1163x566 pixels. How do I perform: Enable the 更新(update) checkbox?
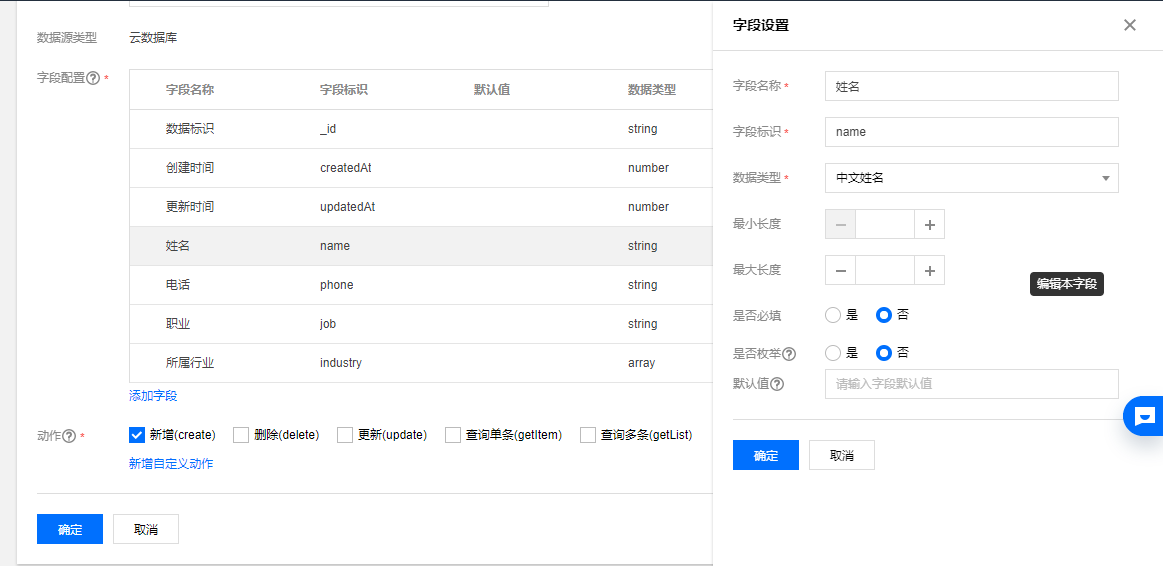[x=344, y=435]
